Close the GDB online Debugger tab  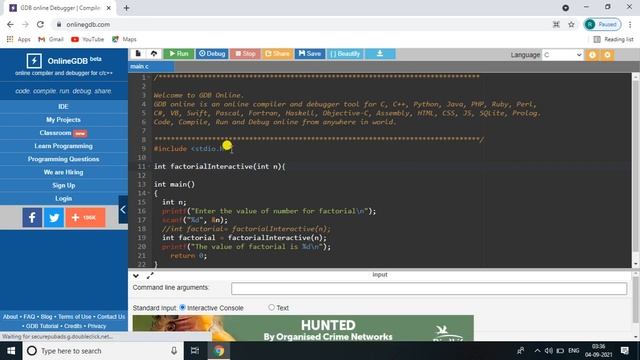pyautogui.click(x=109, y=8)
